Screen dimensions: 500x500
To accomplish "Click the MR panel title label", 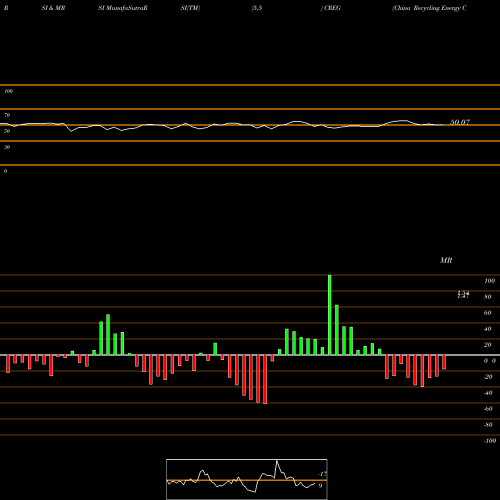I will click(x=446, y=260).
